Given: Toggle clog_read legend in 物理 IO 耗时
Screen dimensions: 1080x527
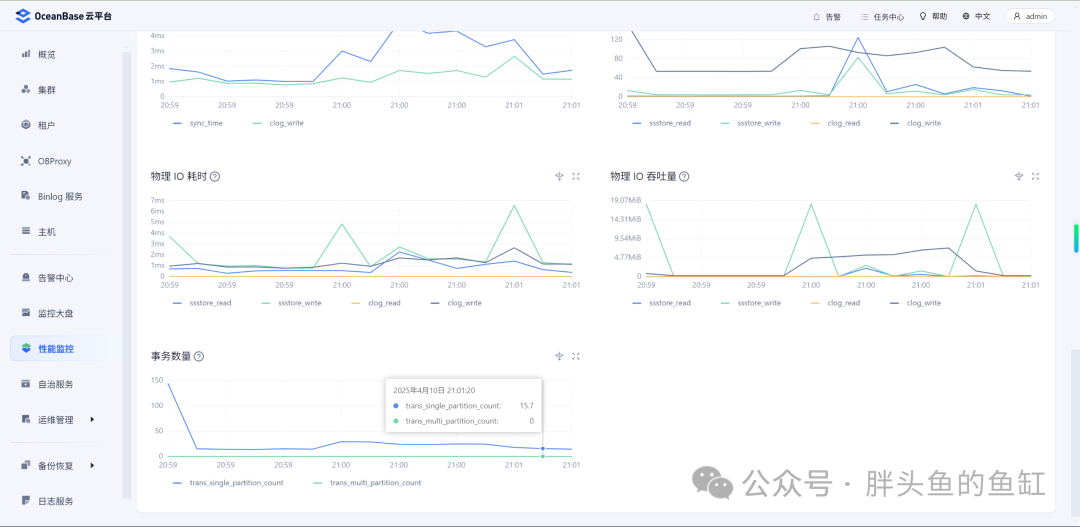Looking at the screenshot, I should tap(375, 303).
